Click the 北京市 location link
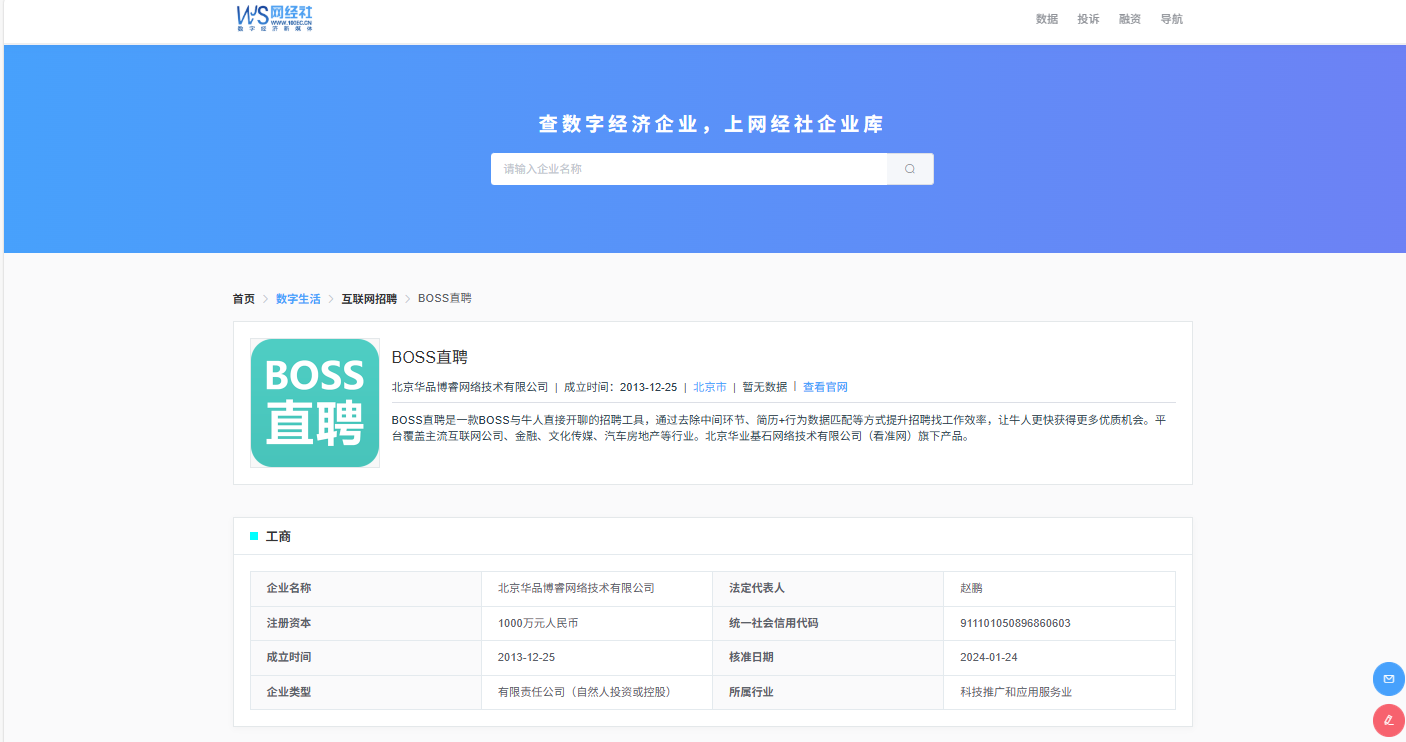1406x742 pixels. pyautogui.click(x=710, y=387)
